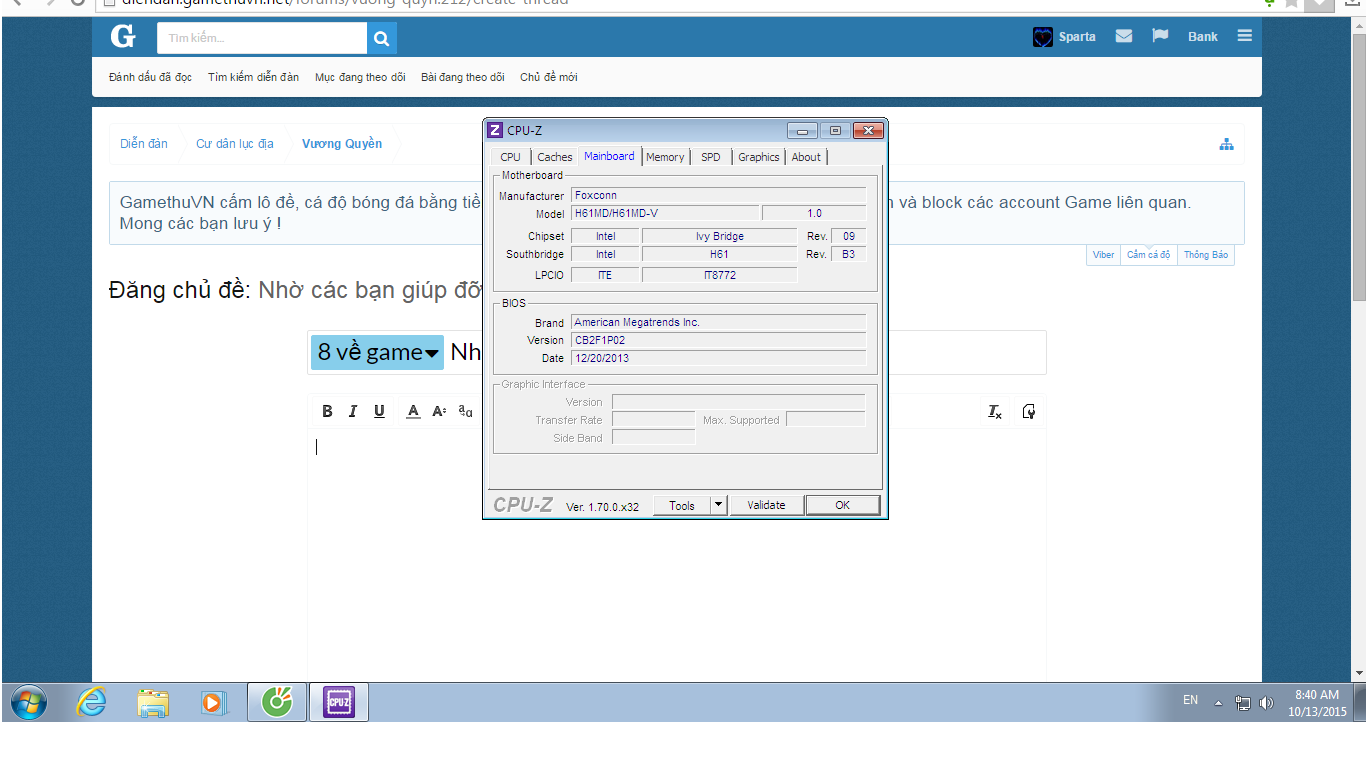Open Windows Media Player taskbar icon
This screenshot has height=768, width=1366.
pyautogui.click(x=214, y=703)
